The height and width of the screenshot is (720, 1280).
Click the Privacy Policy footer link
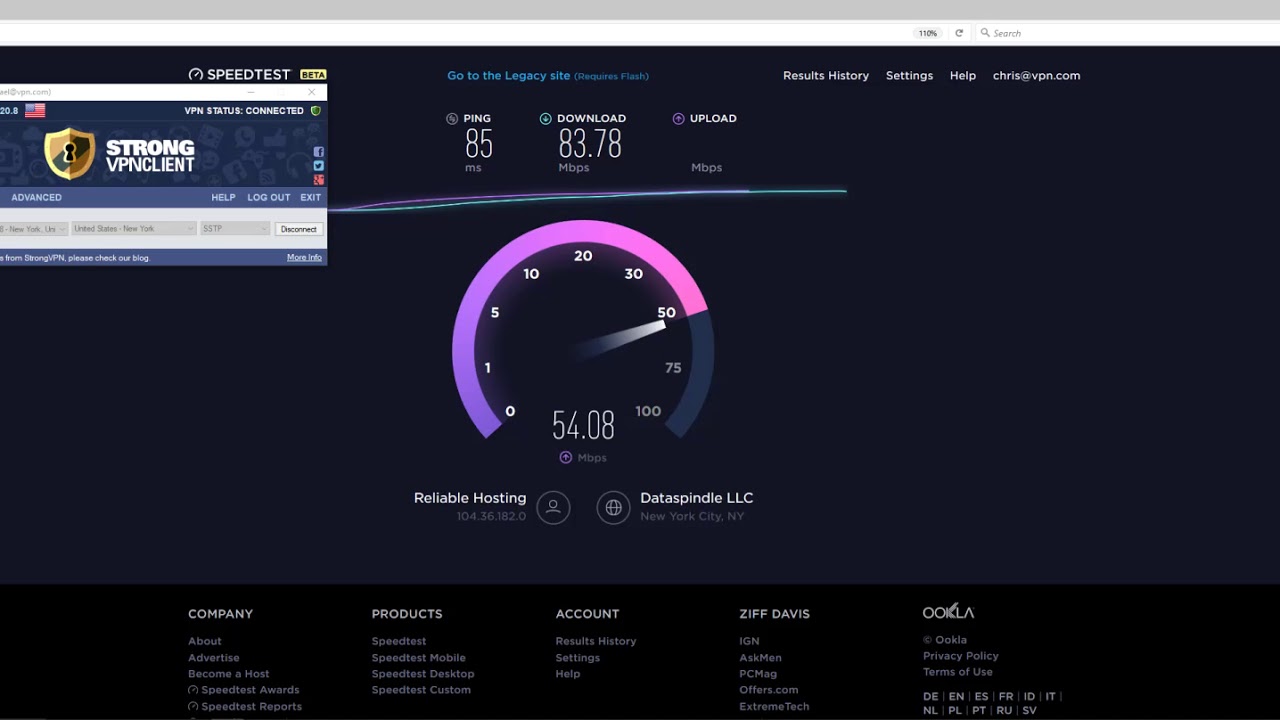click(x=961, y=656)
